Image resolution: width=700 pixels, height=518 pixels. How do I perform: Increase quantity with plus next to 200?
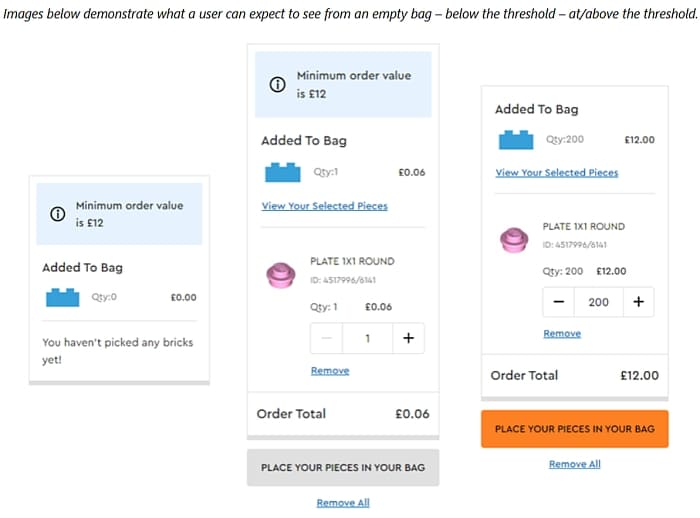pyautogui.click(x=638, y=302)
